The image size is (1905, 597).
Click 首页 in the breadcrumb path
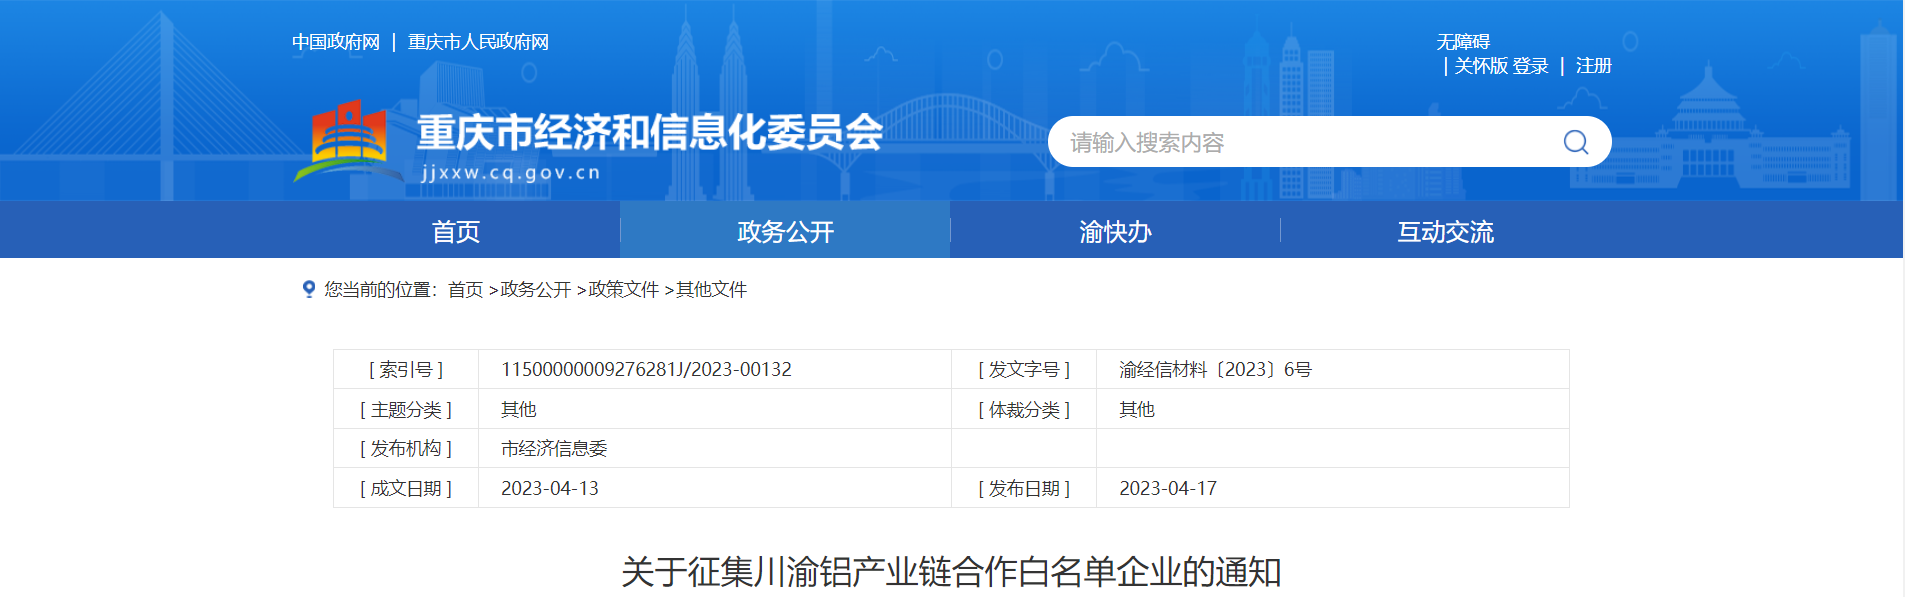point(465,290)
